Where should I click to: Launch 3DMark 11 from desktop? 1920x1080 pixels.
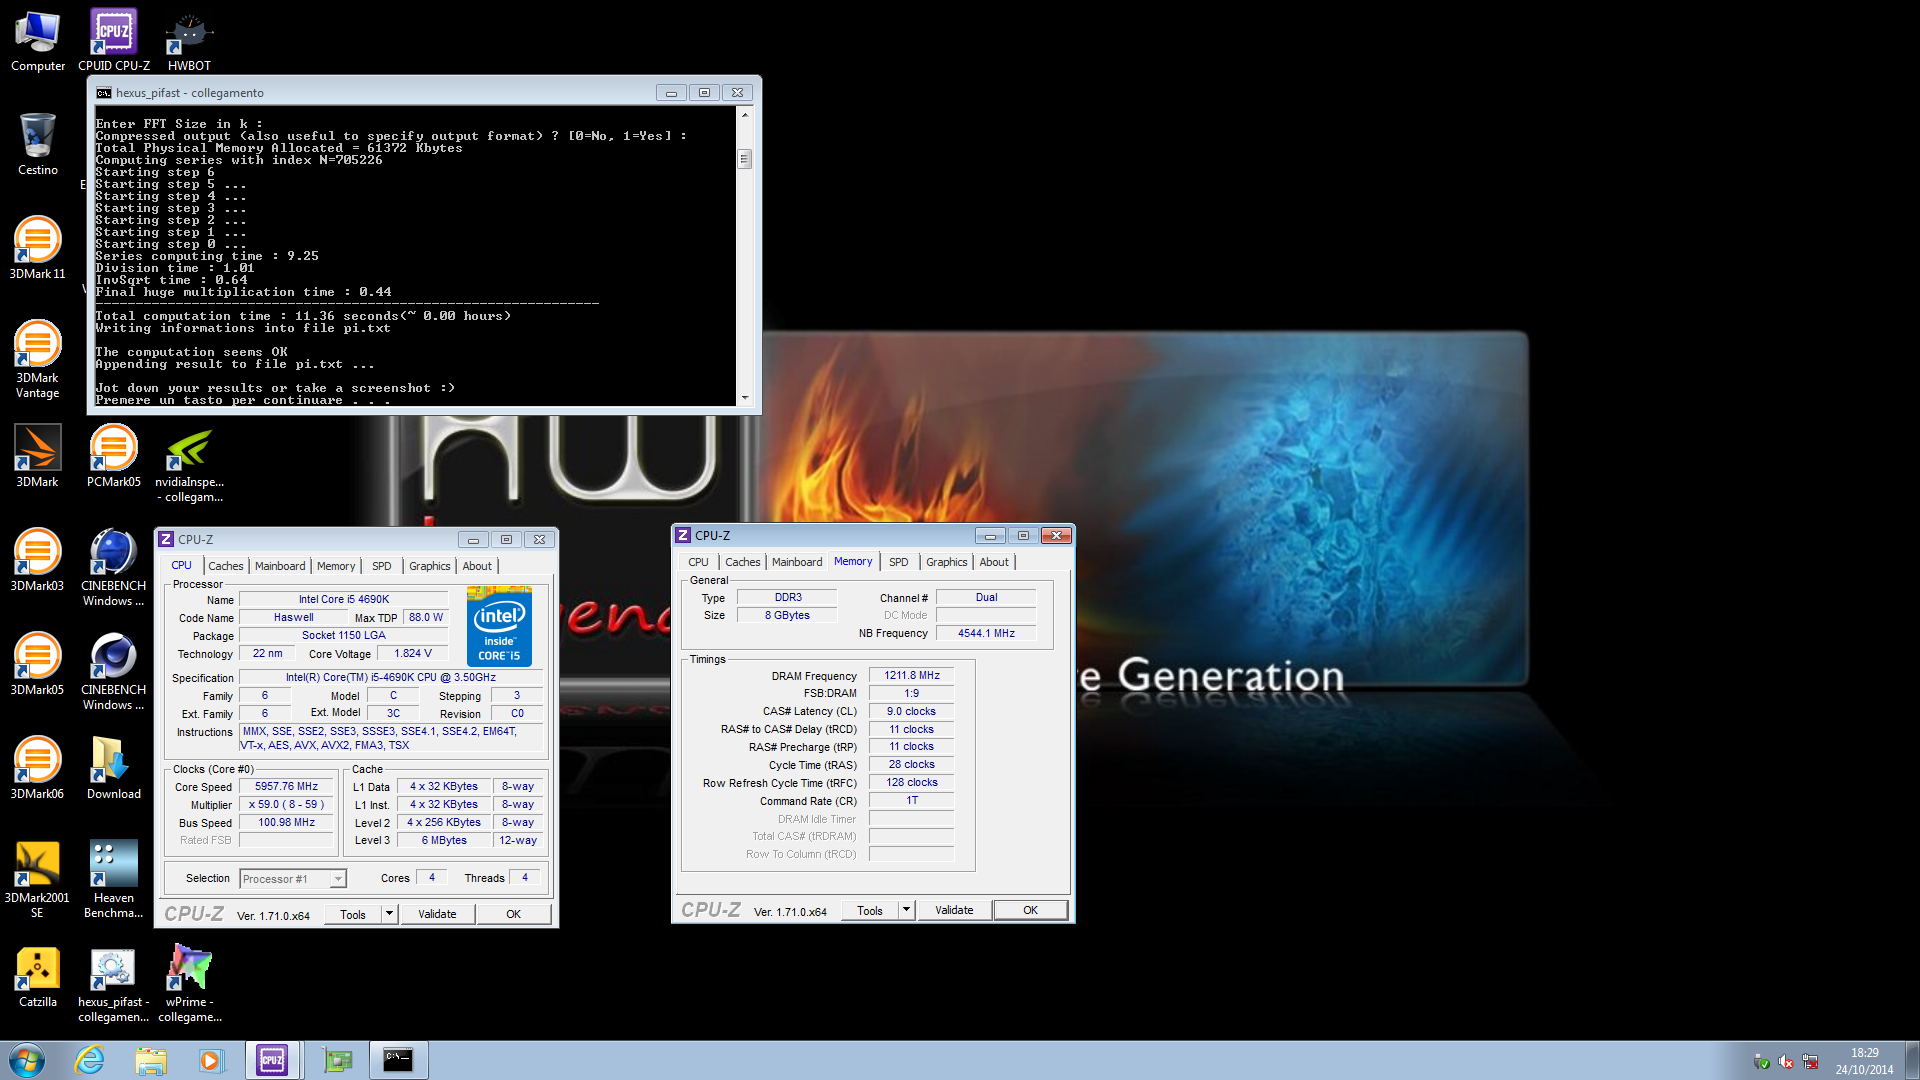(38, 249)
